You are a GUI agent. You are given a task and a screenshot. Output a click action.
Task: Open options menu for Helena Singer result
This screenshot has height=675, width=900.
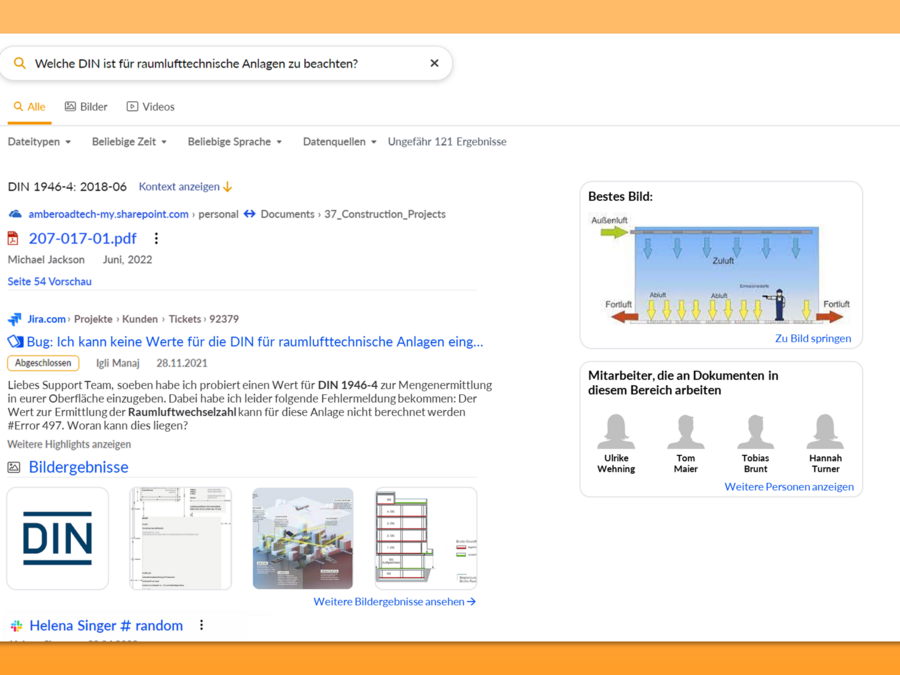point(201,625)
